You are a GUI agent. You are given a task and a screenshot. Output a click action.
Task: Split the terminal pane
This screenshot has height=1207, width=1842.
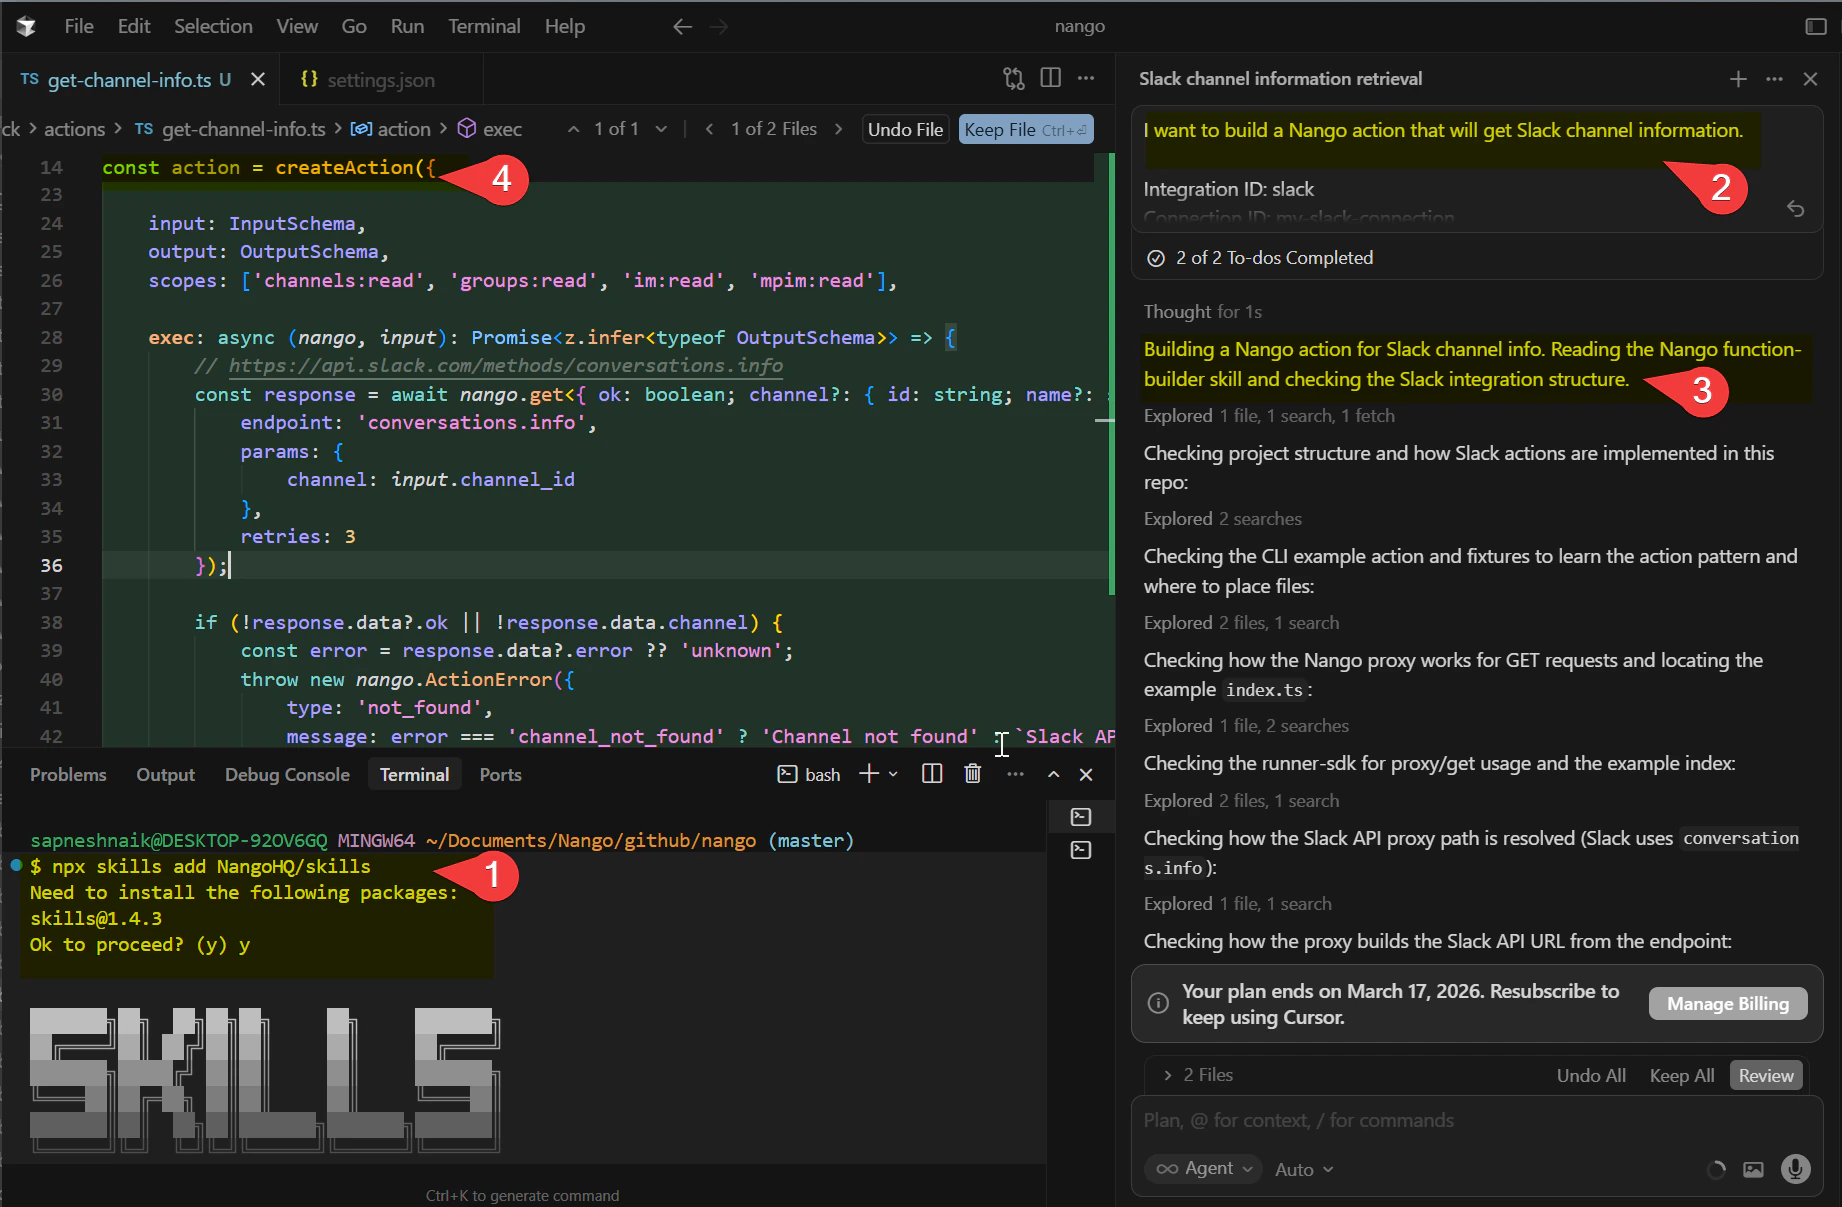point(932,774)
